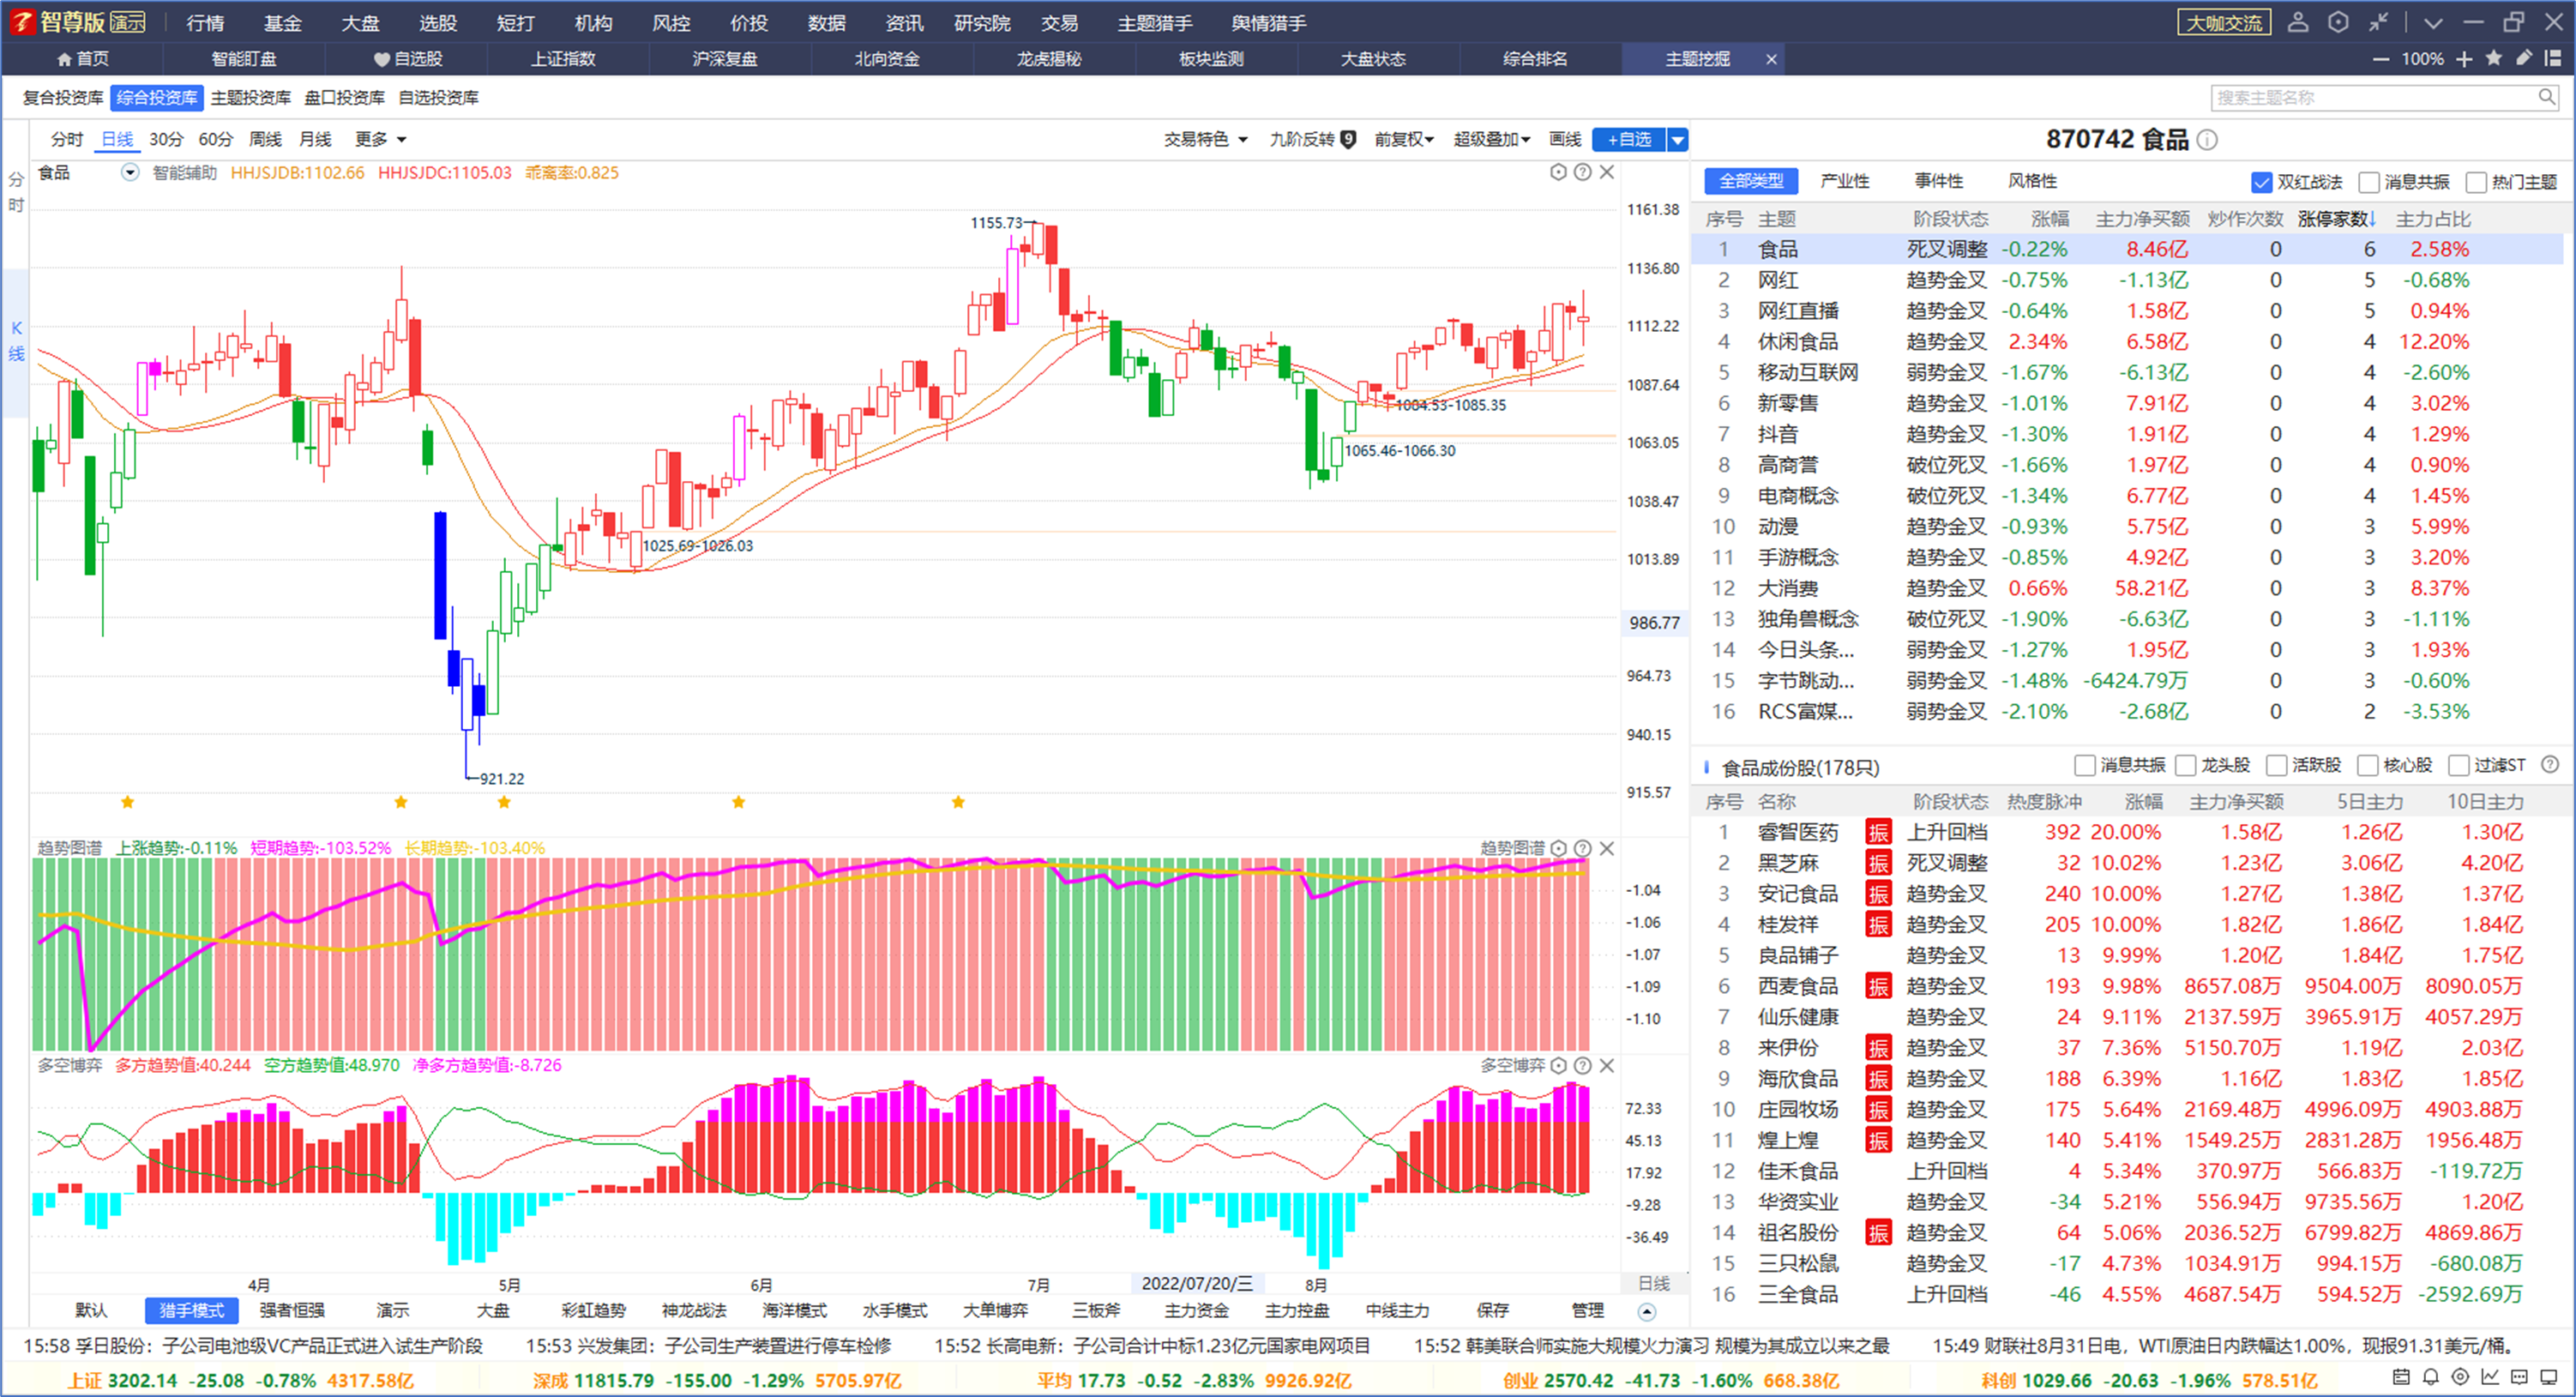Image resolution: width=2576 pixels, height=1397 pixels.
Task: Check the 活跃股 filter checkbox
Action: click(x=2276, y=766)
